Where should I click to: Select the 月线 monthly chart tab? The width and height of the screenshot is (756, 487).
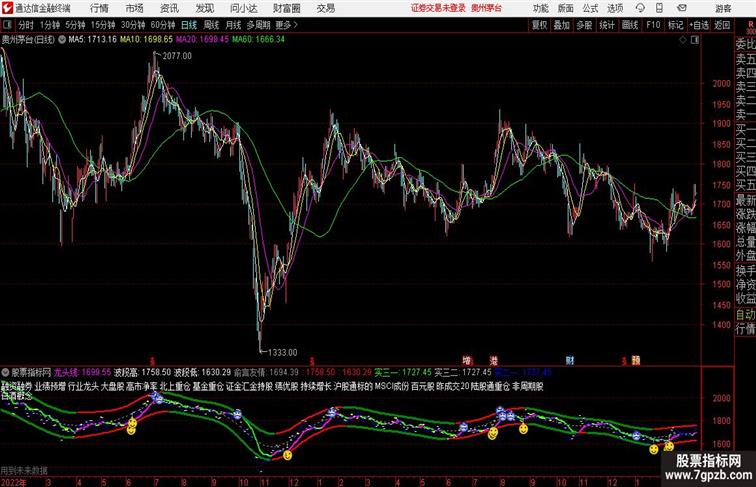(x=233, y=25)
